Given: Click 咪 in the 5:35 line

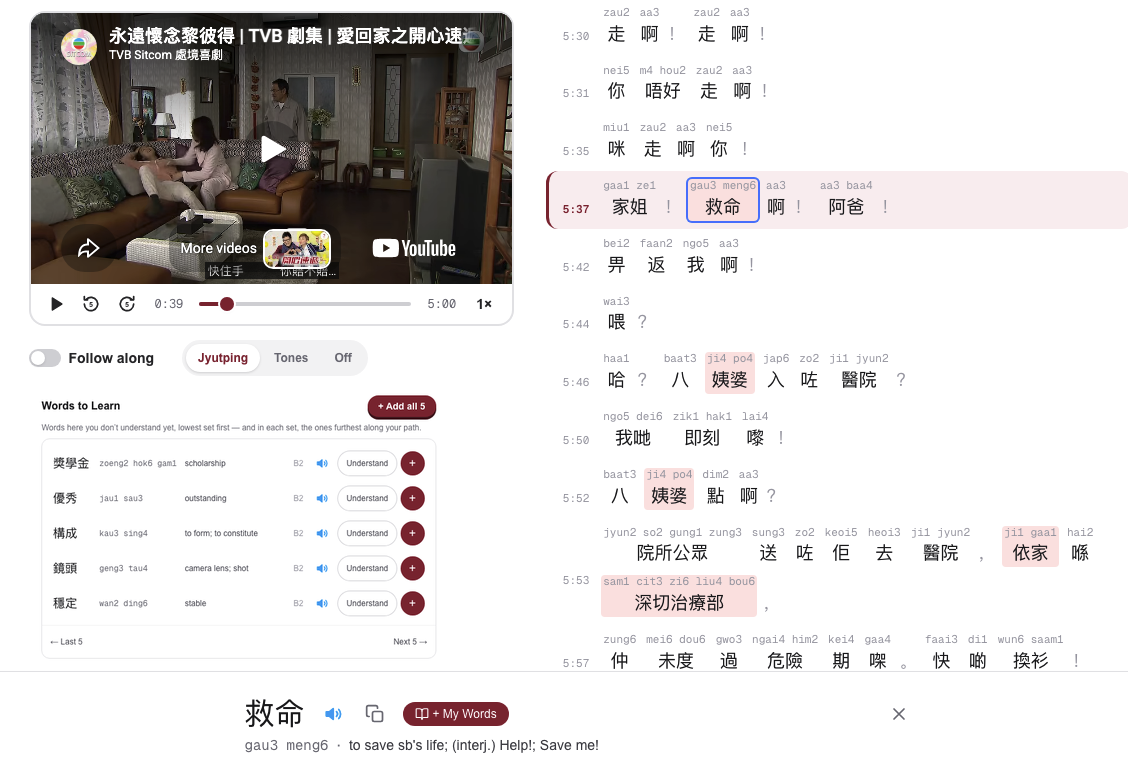Looking at the screenshot, I should tap(617, 149).
